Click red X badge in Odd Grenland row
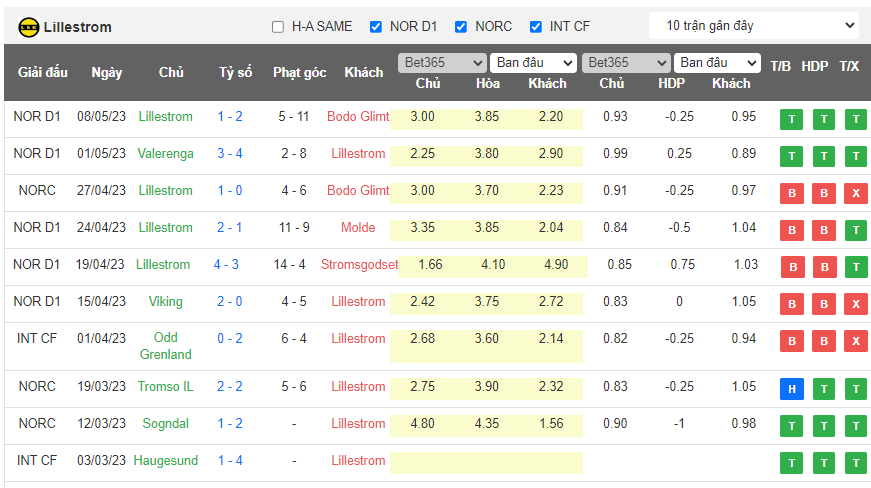Image resolution: width=871 pixels, height=488 pixels. (855, 342)
